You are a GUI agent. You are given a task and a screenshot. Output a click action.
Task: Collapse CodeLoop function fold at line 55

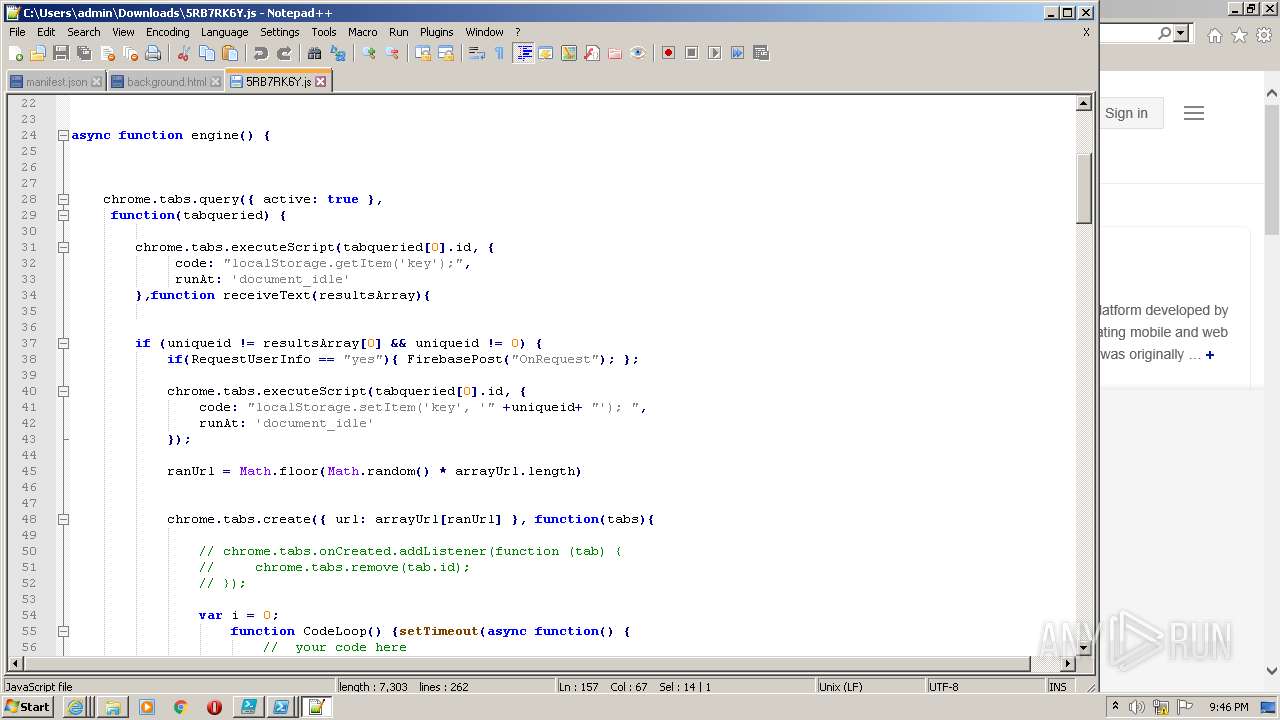(x=63, y=631)
